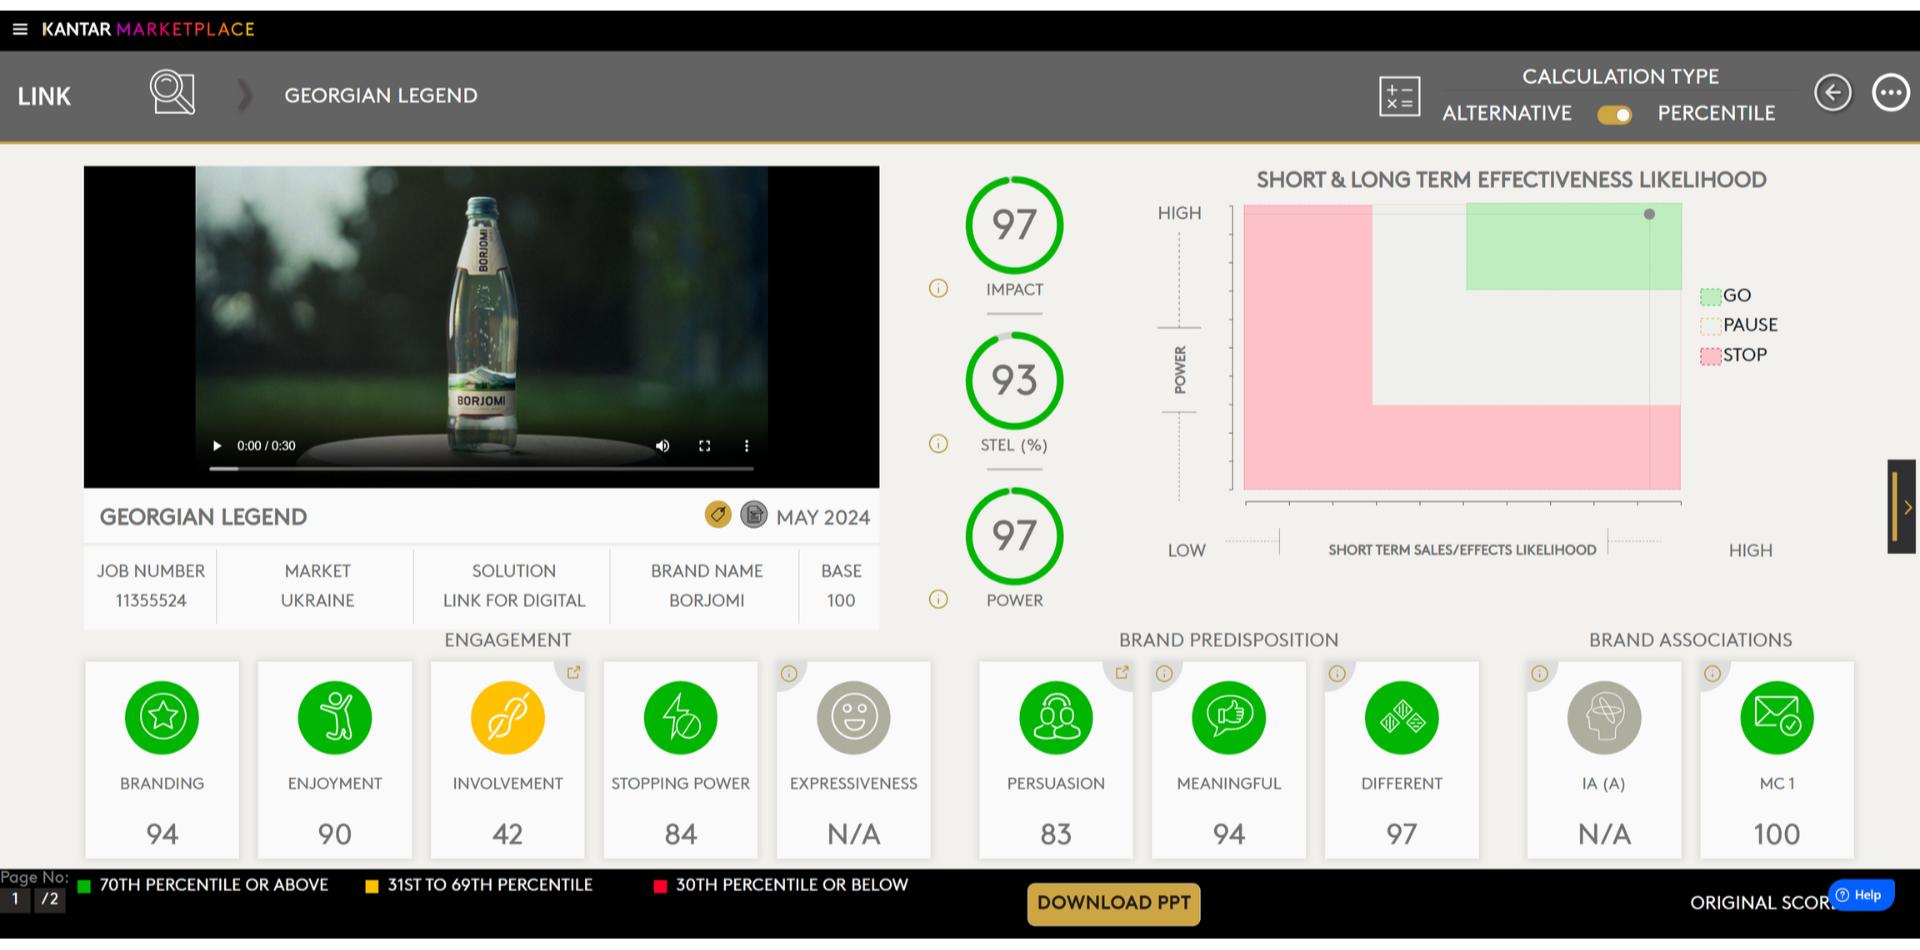Play the Georgian Legend video

[217, 446]
